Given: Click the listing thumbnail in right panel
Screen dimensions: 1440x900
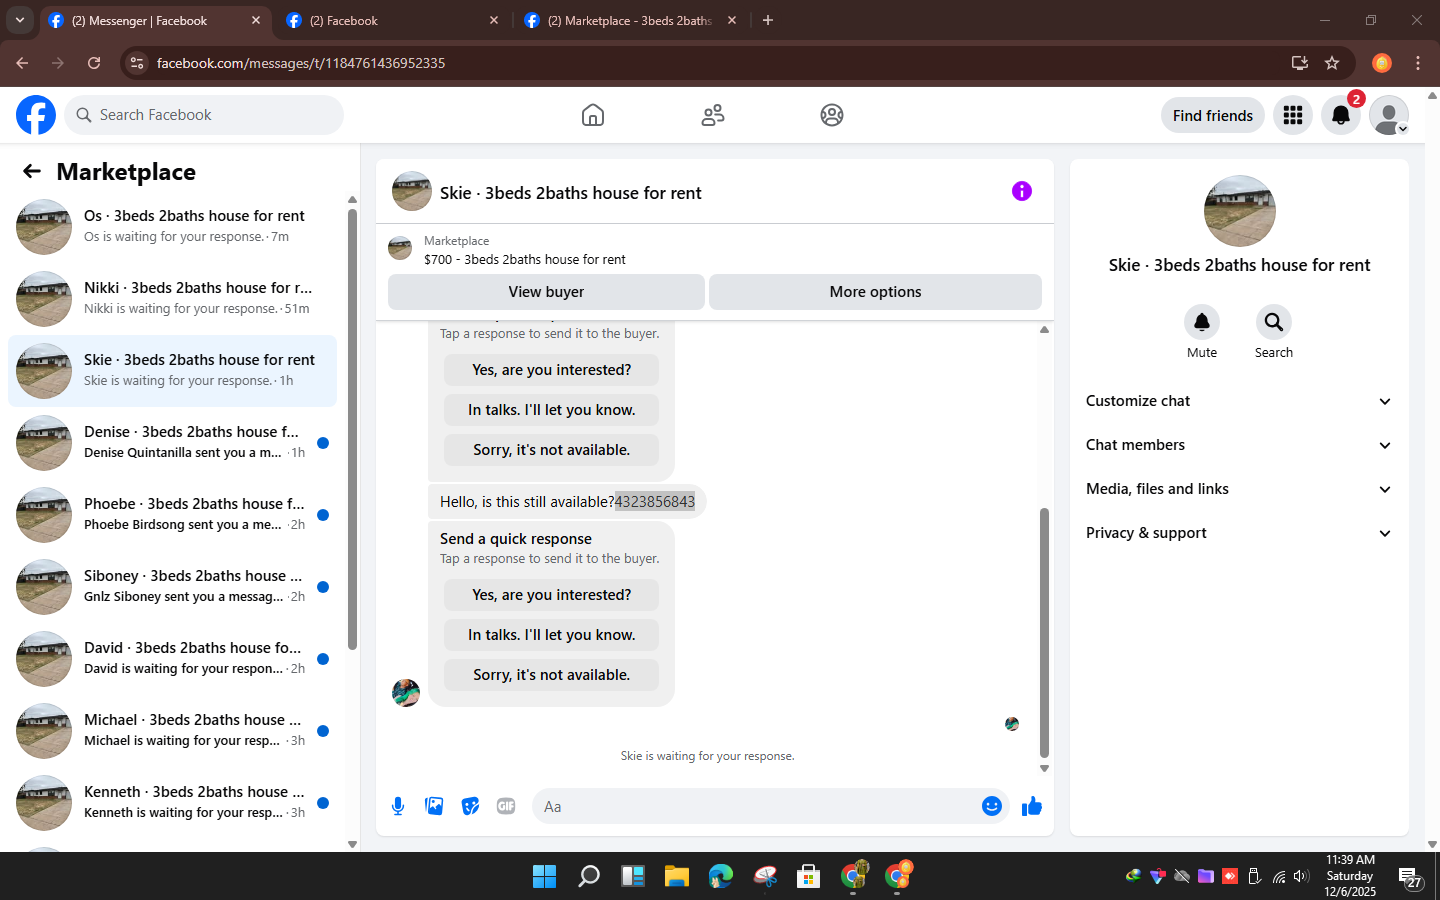Looking at the screenshot, I should point(1239,211).
